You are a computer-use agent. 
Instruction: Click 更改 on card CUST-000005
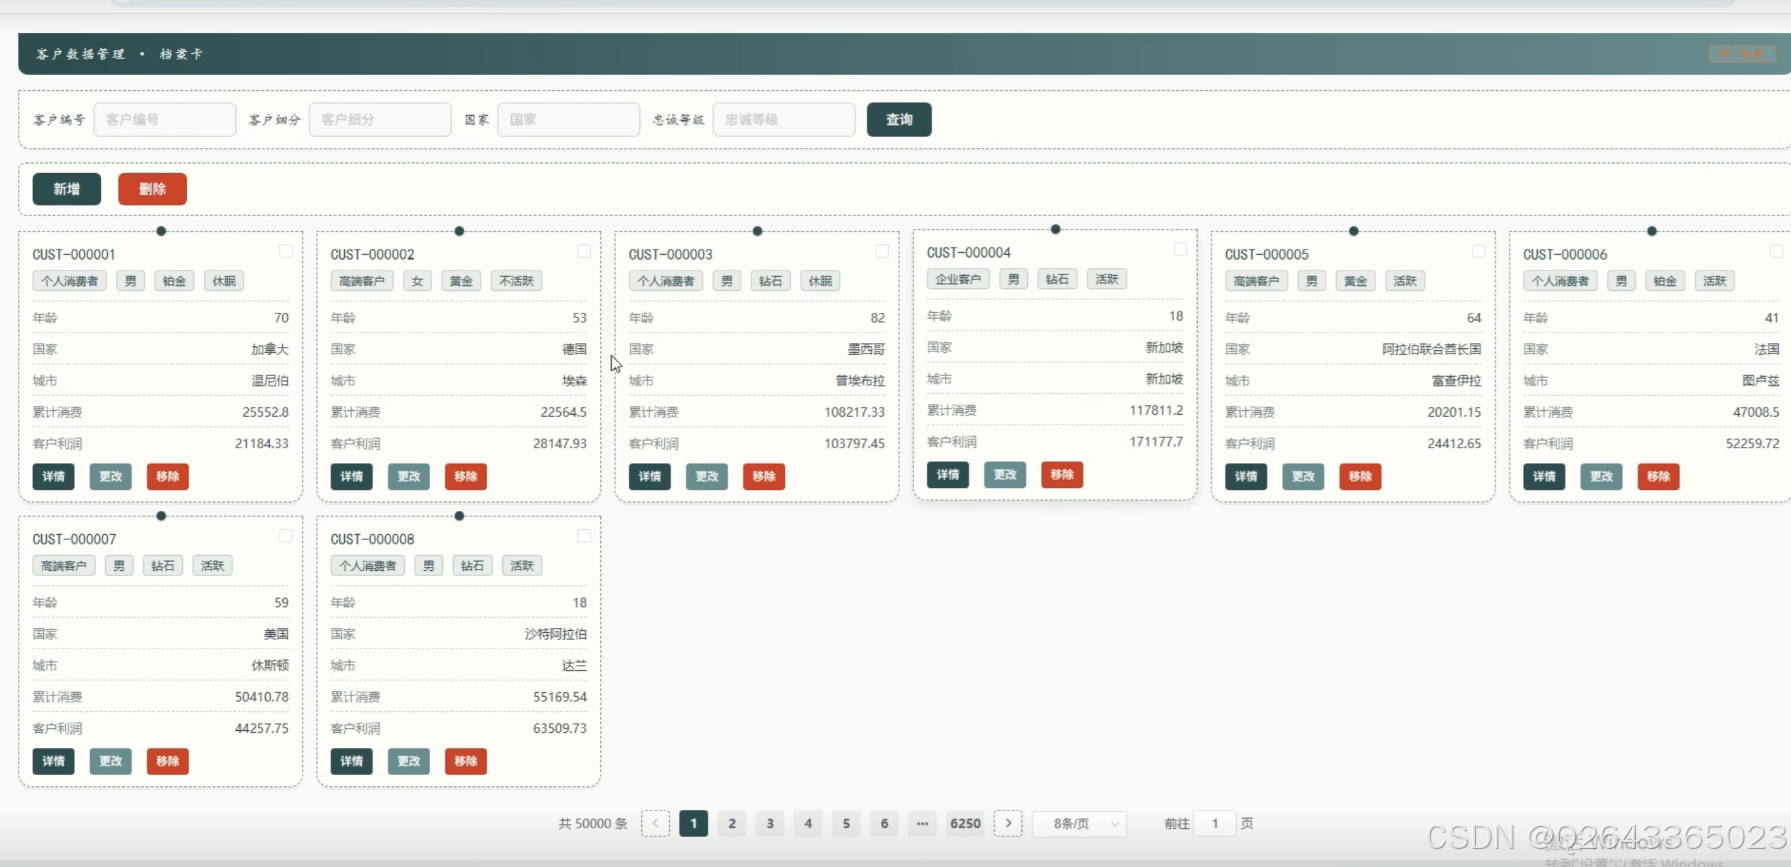pyautogui.click(x=1303, y=477)
